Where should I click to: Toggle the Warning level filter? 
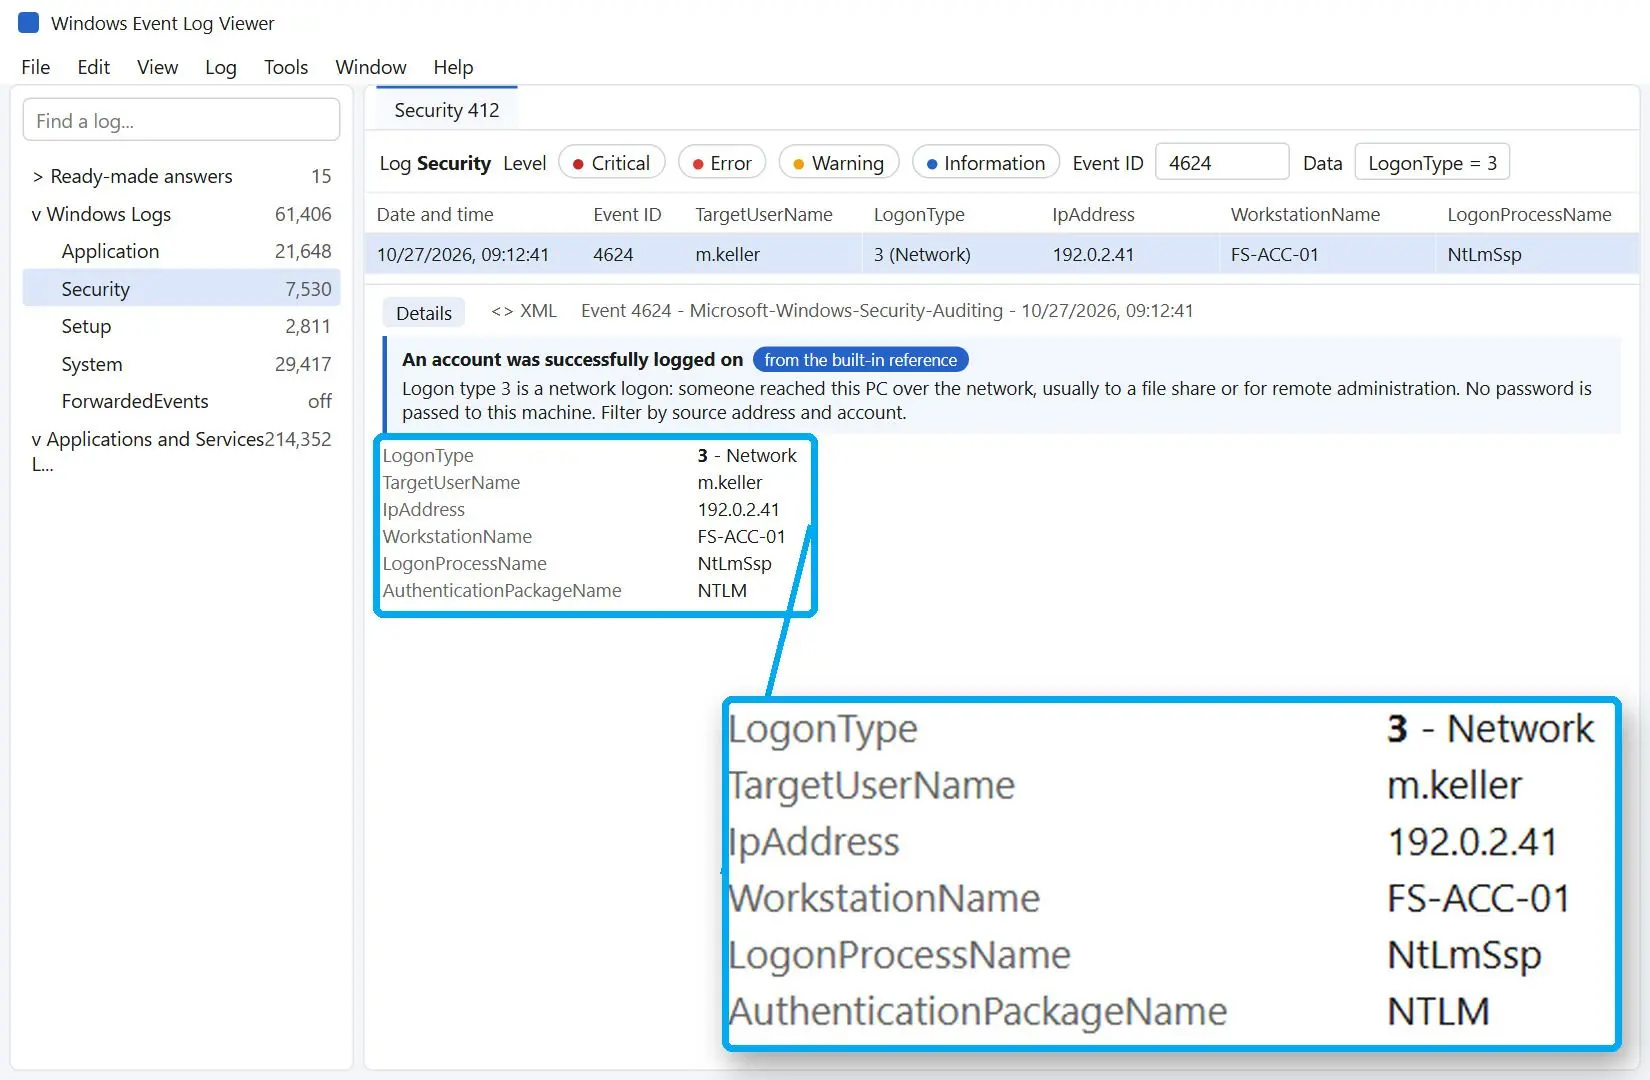click(838, 163)
